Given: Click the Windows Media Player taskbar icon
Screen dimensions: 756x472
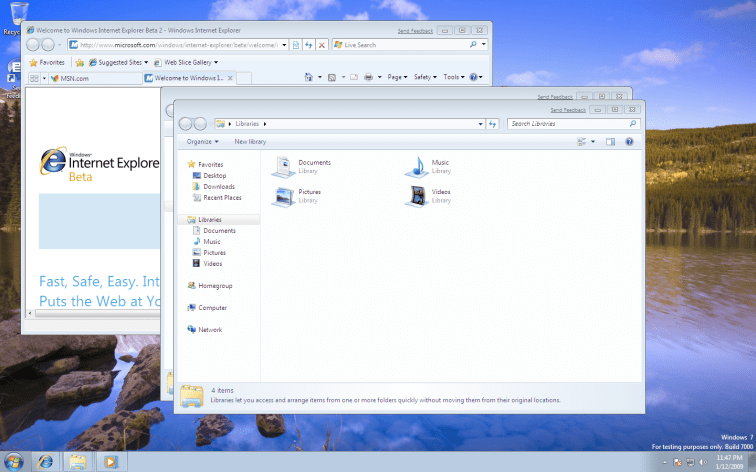Looking at the screenshot, I should [x=110, y=462].
